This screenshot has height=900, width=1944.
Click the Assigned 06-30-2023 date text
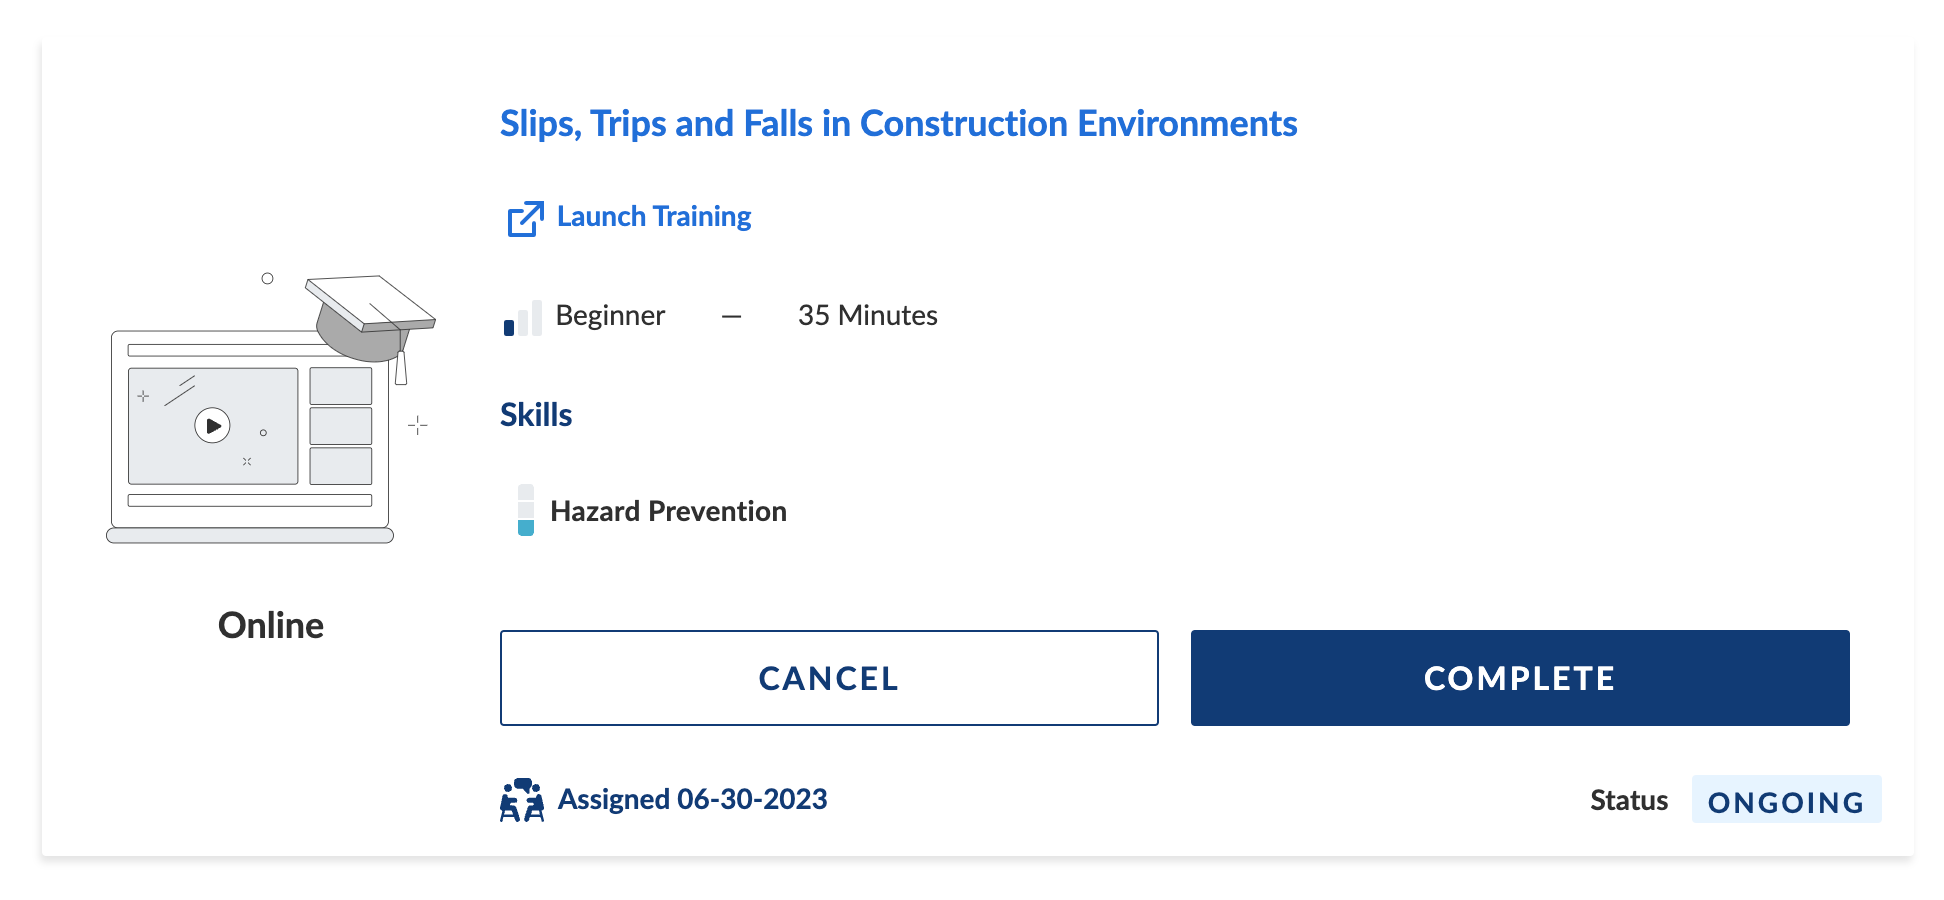(692, 800)
